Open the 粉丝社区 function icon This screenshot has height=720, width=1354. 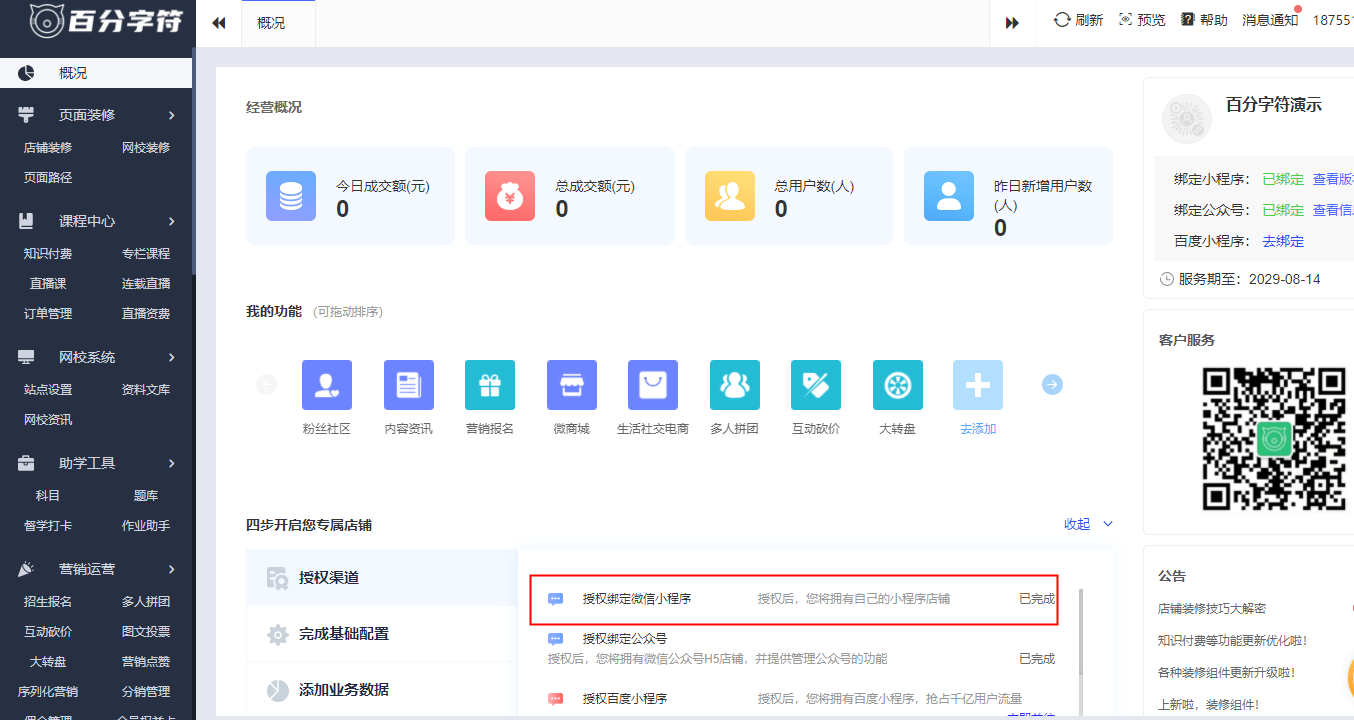point(327,385)
